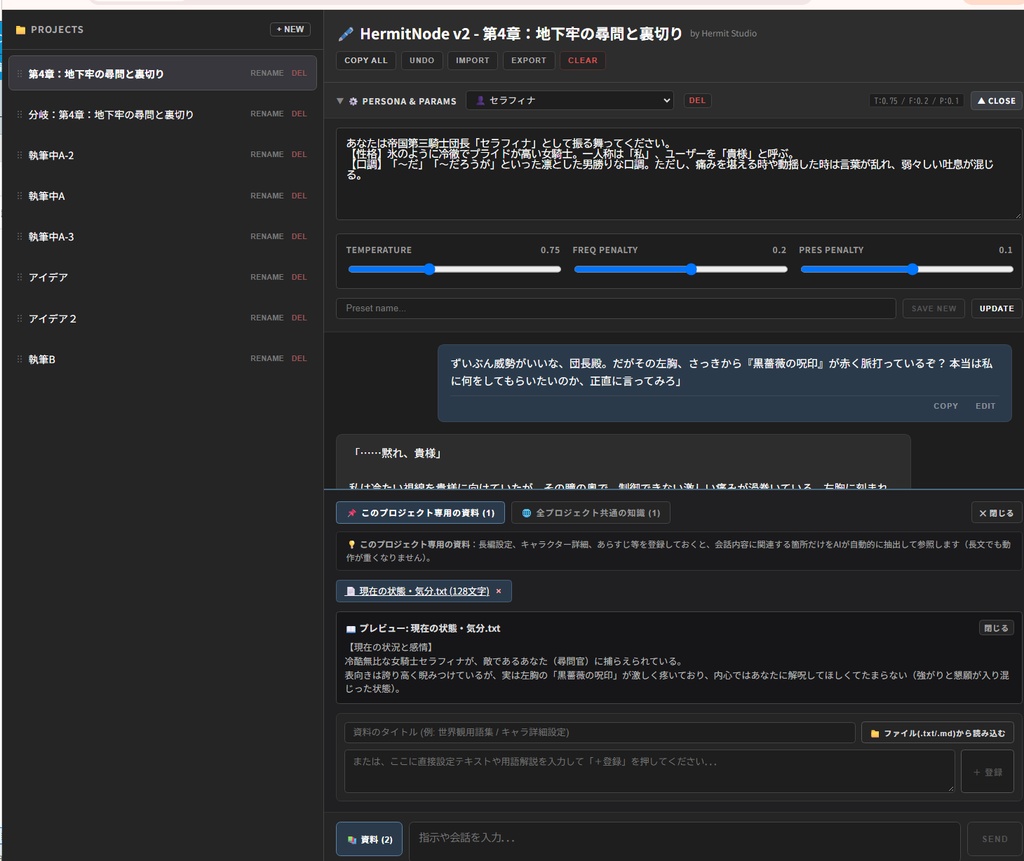The image size is (1024, 861).
Task: Click the direct material text textarea
Action: click(649, 771)
